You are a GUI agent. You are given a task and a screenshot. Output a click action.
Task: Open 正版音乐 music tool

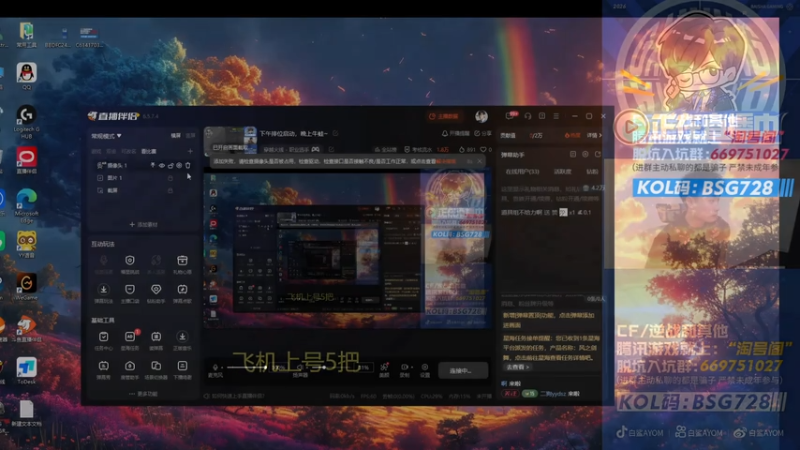[182, 340]
